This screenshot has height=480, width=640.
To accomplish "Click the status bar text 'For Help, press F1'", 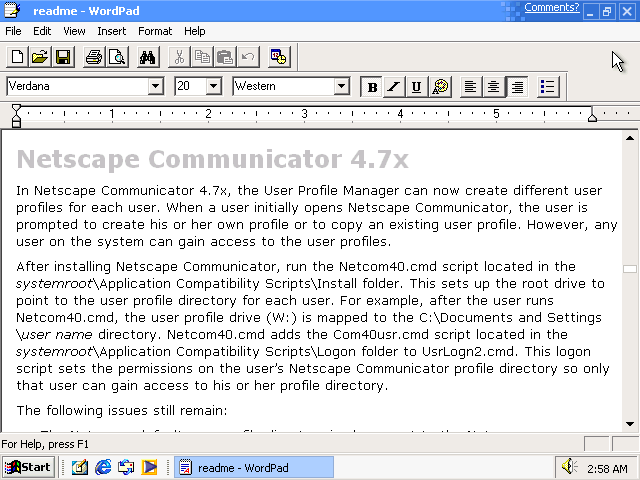I will tap(45, 444).
